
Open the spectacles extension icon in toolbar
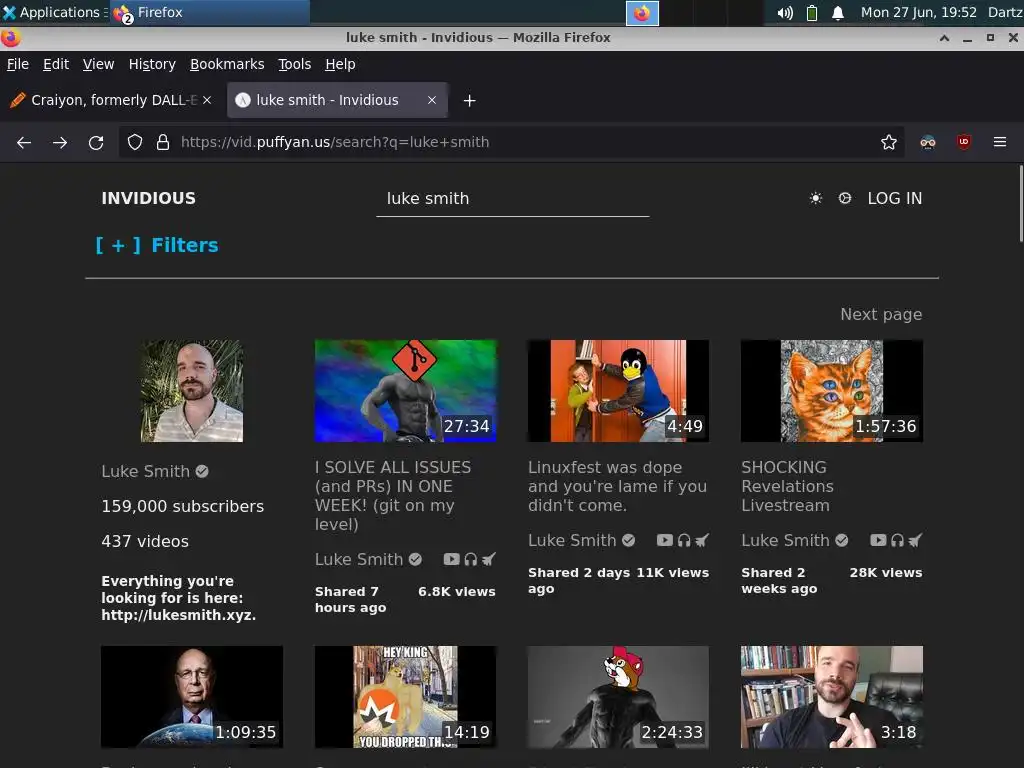927,142
